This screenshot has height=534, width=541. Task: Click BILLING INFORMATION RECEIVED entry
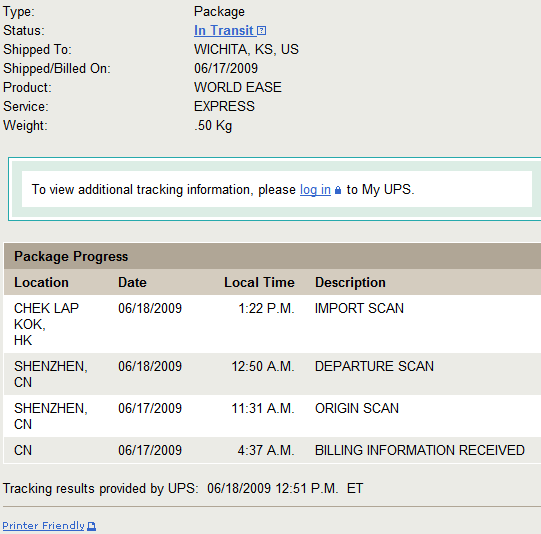coord(420,451)
